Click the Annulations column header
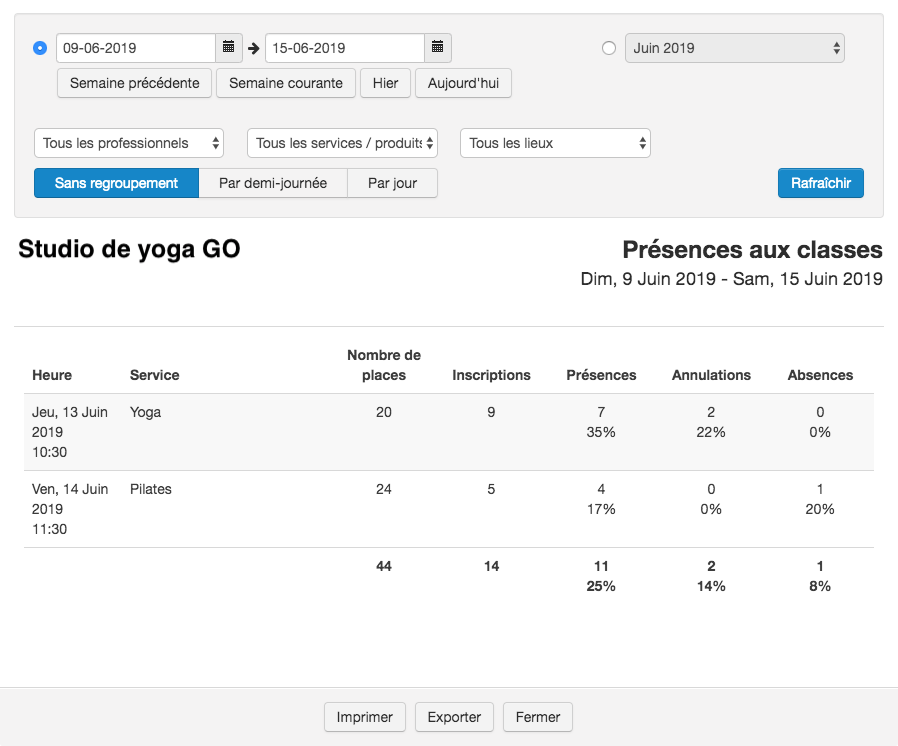This screenshot has height=746, width=898. click(x=711, y=375)
